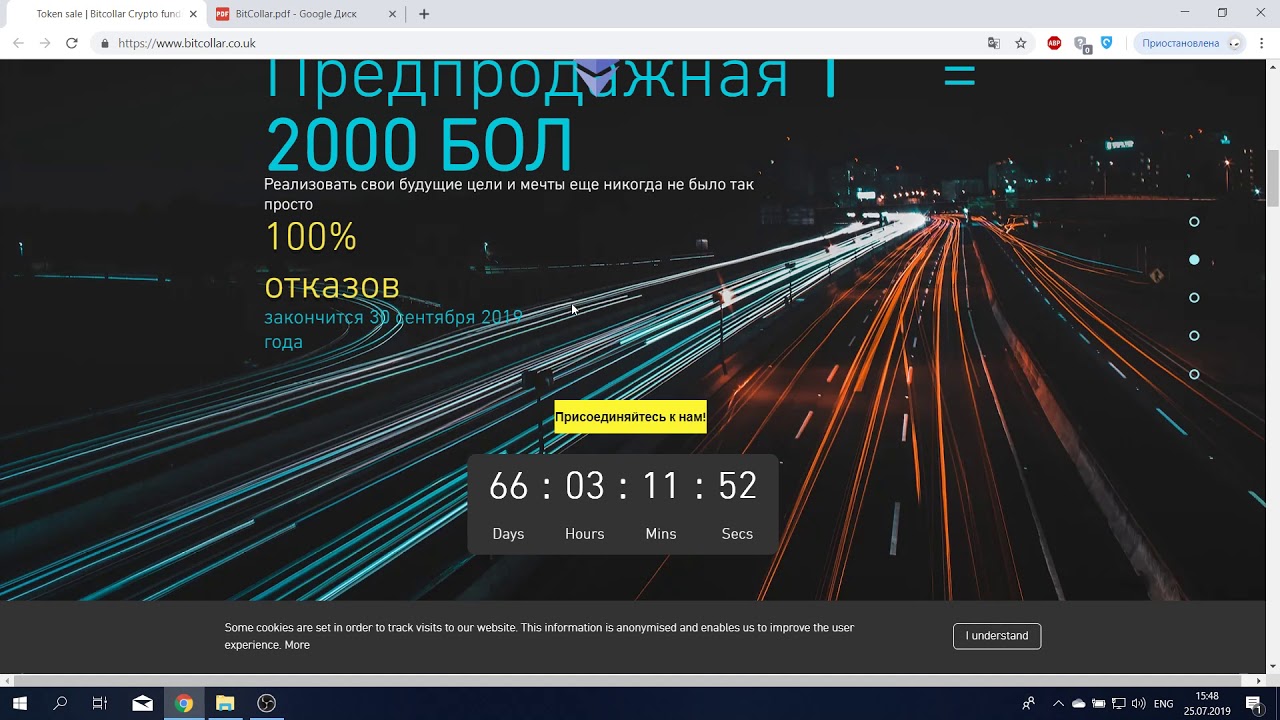Click the yellow 100% text
The image size is (1280, 720).
click(x=311, y=237)
